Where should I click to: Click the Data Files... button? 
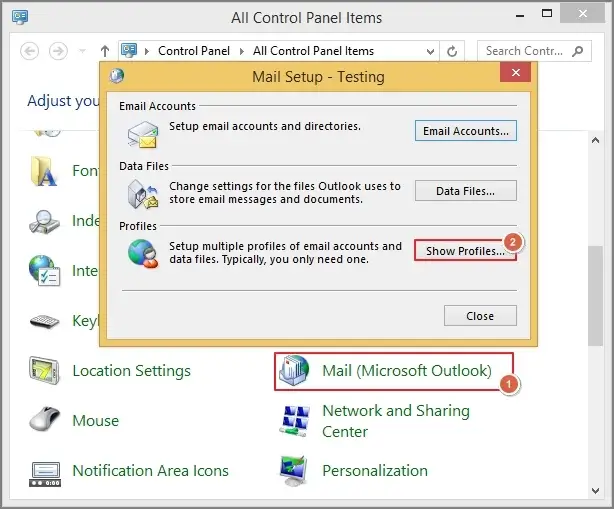[465, 191]
